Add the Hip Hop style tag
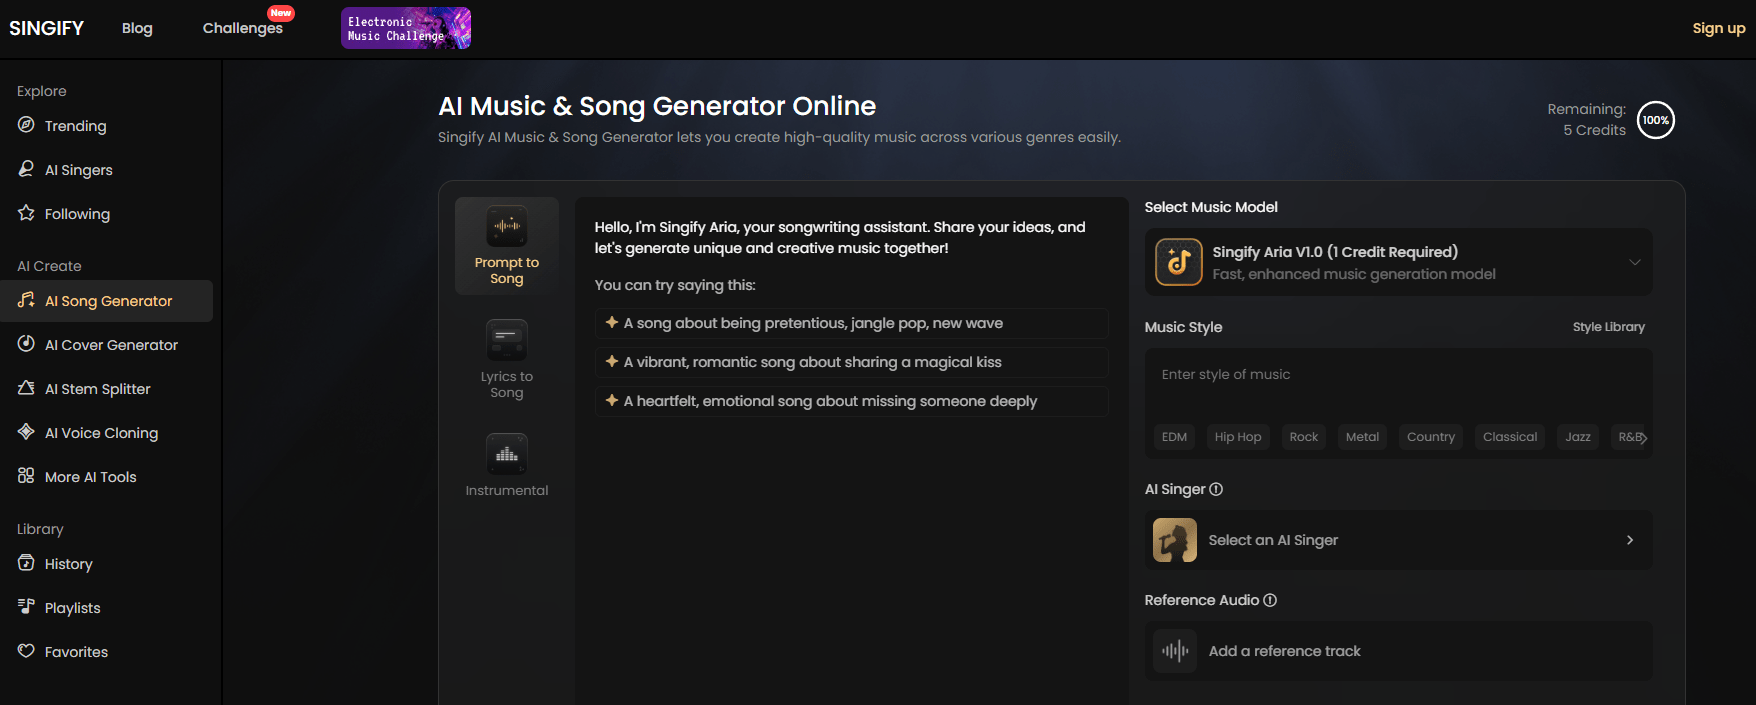Screen dimensions: 1756x705 [x=1238, y=437]
